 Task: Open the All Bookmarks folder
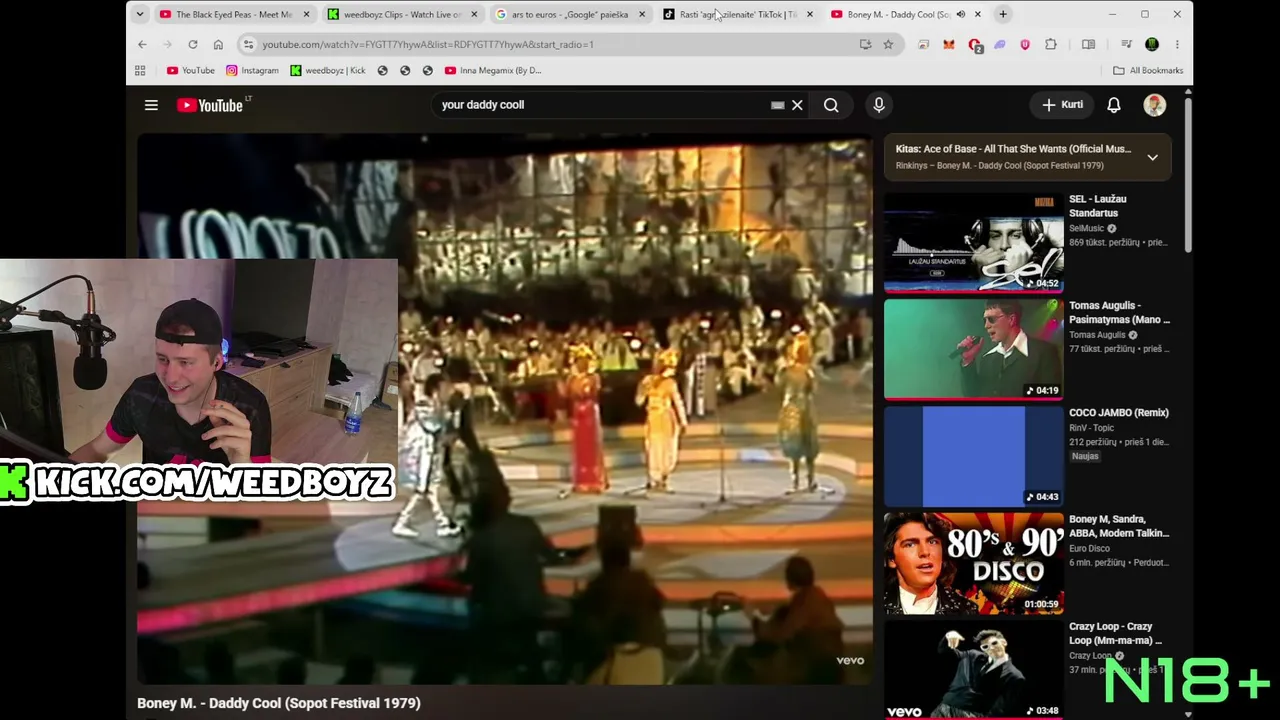(1148, 71)
